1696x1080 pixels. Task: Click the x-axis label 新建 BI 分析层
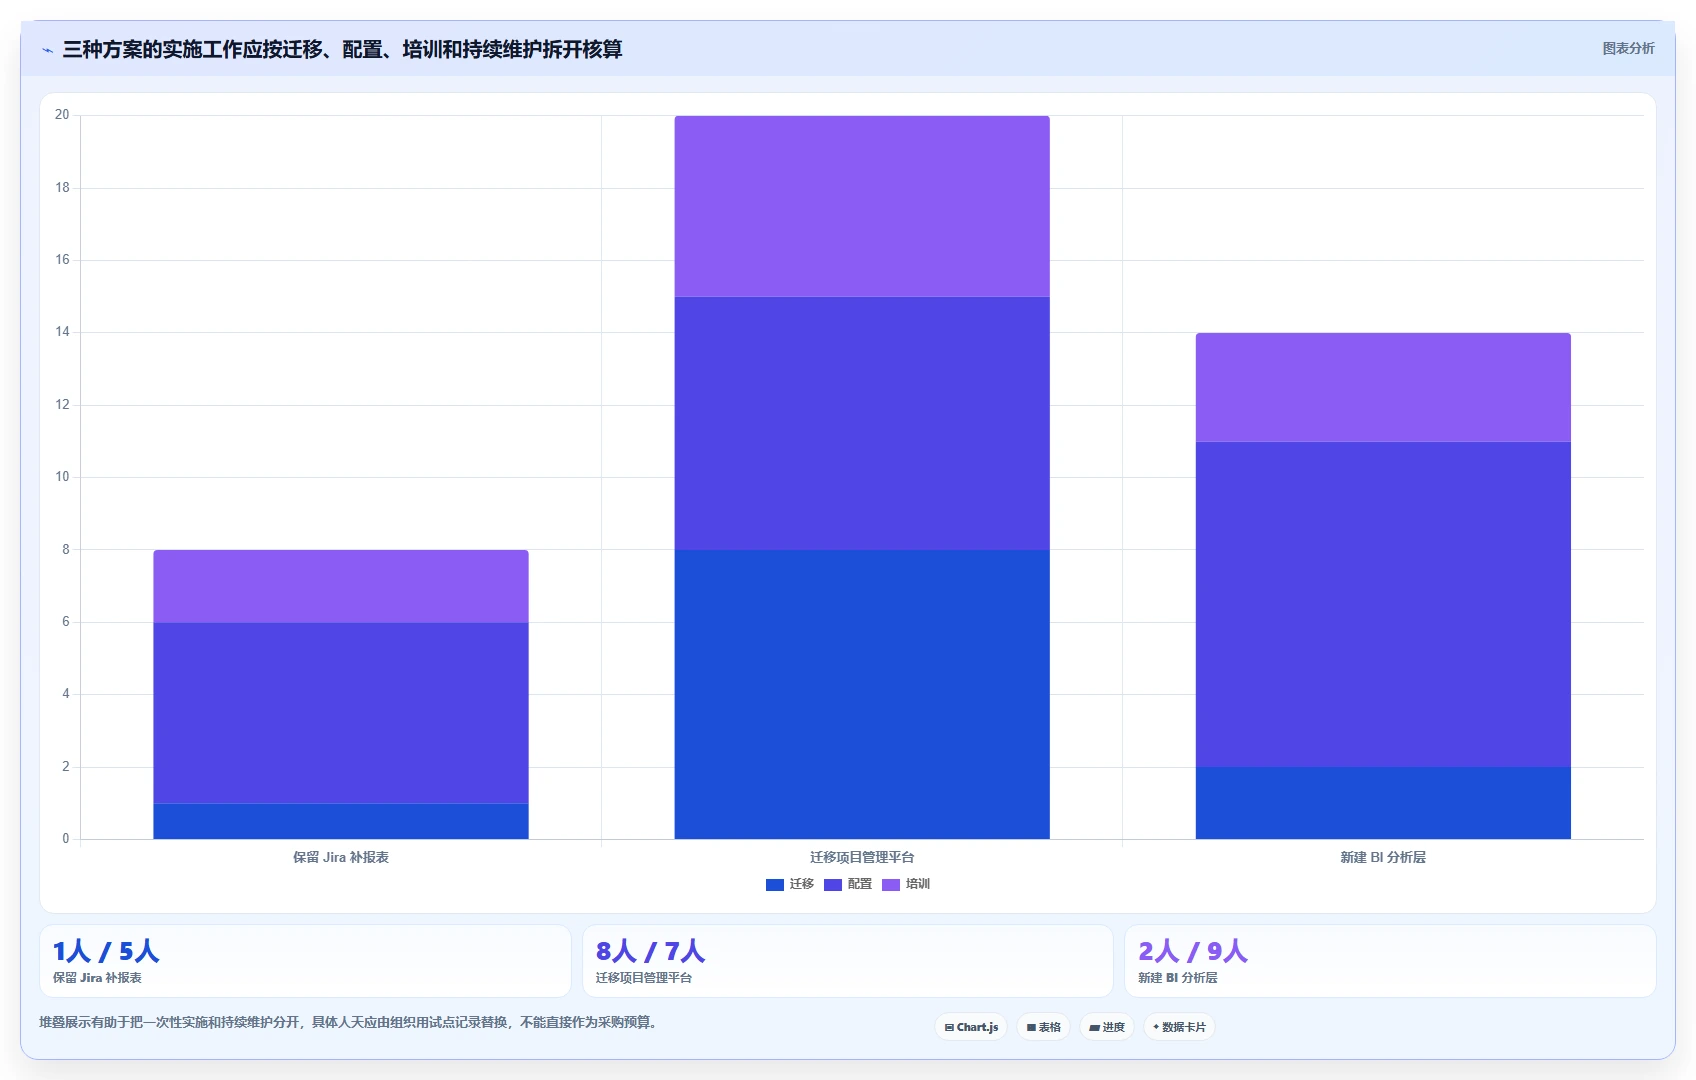(x=1383, y=857)
